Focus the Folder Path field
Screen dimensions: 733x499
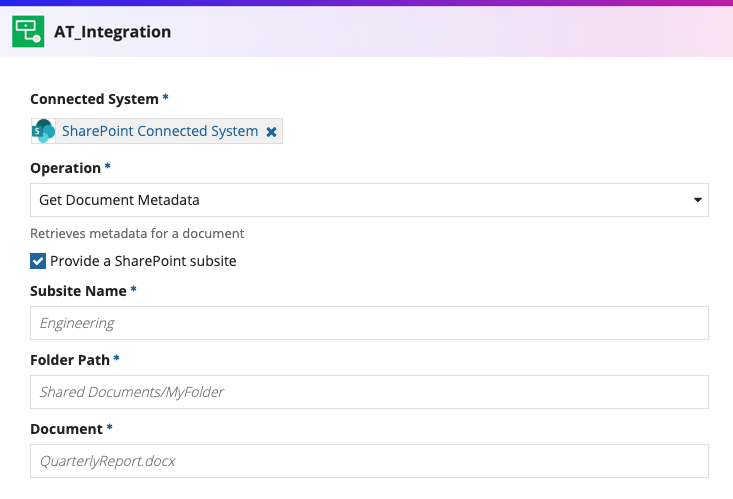[369, 392]
